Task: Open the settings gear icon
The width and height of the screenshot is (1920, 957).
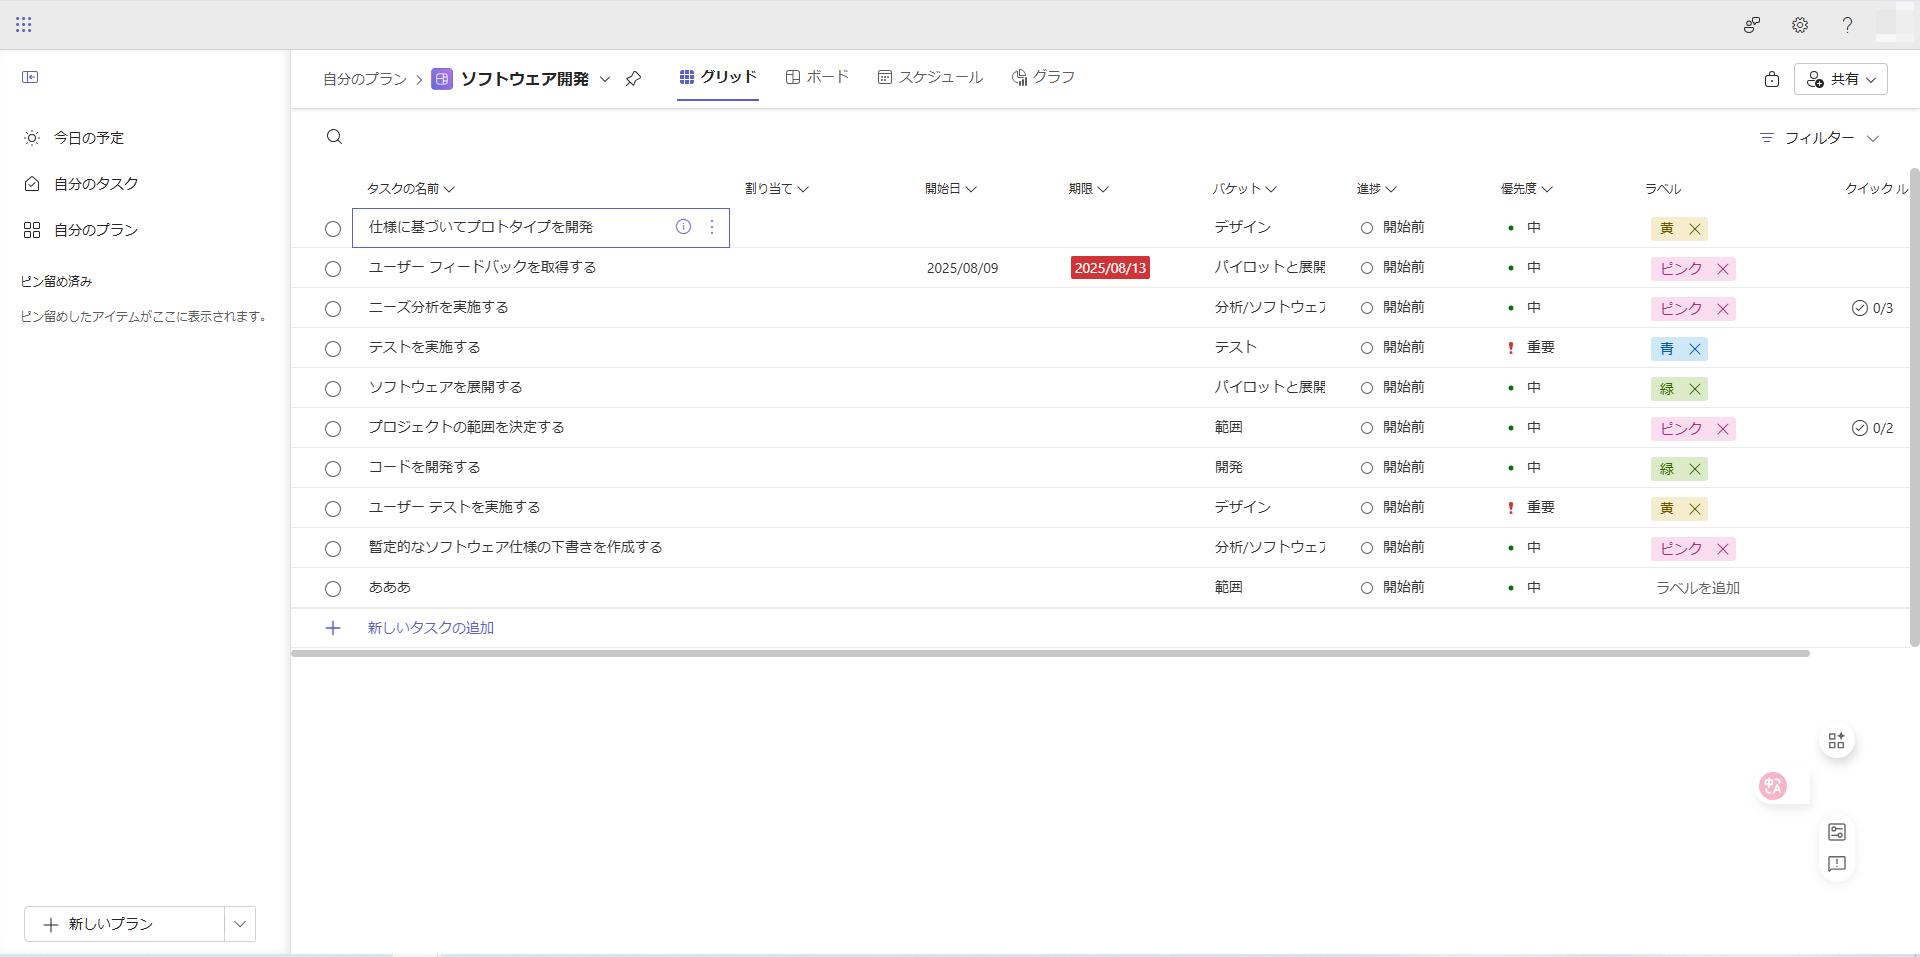Action: (1799, 25)
